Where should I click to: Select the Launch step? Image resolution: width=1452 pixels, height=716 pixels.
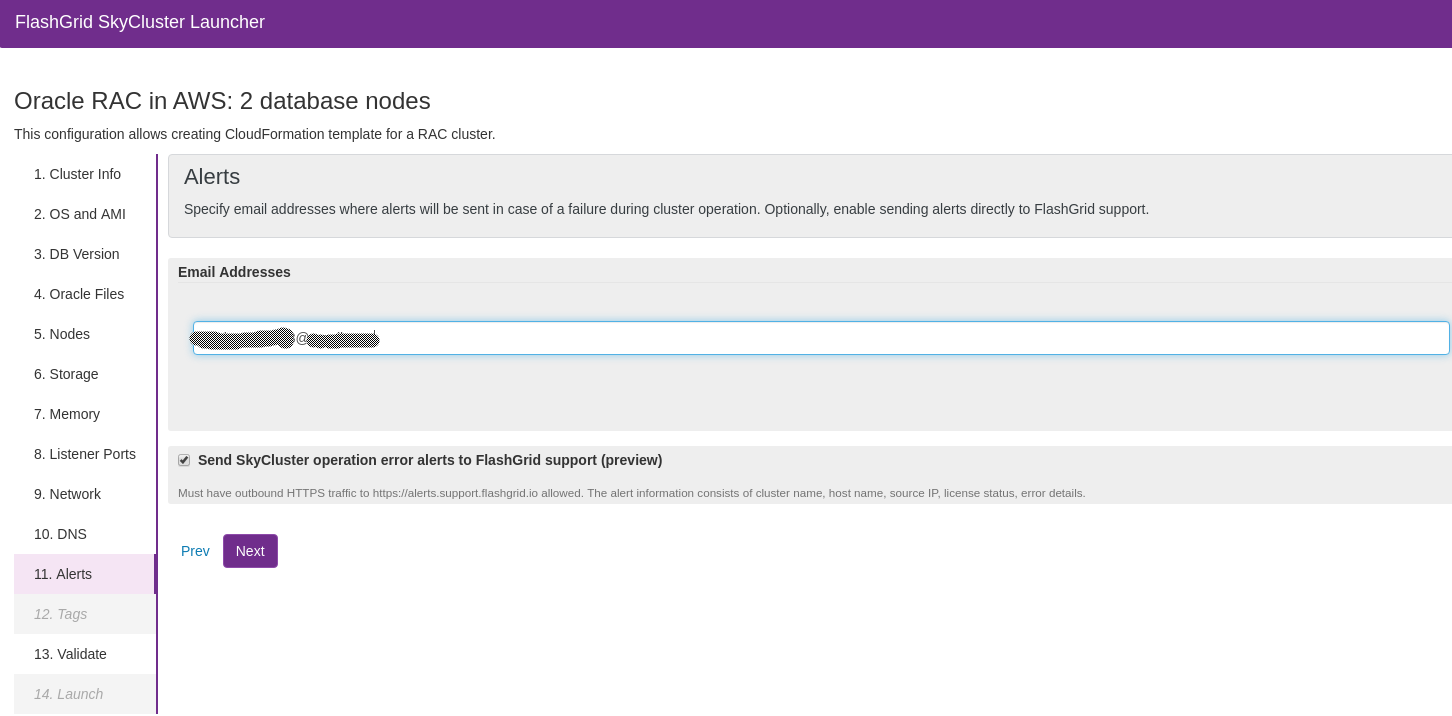tap(68, 694)
